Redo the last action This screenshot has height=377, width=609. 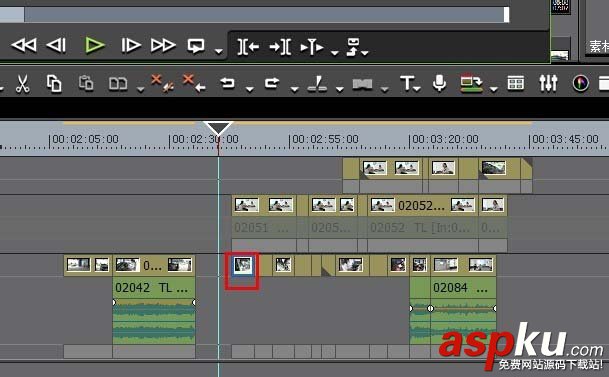(x=272, y=83)
